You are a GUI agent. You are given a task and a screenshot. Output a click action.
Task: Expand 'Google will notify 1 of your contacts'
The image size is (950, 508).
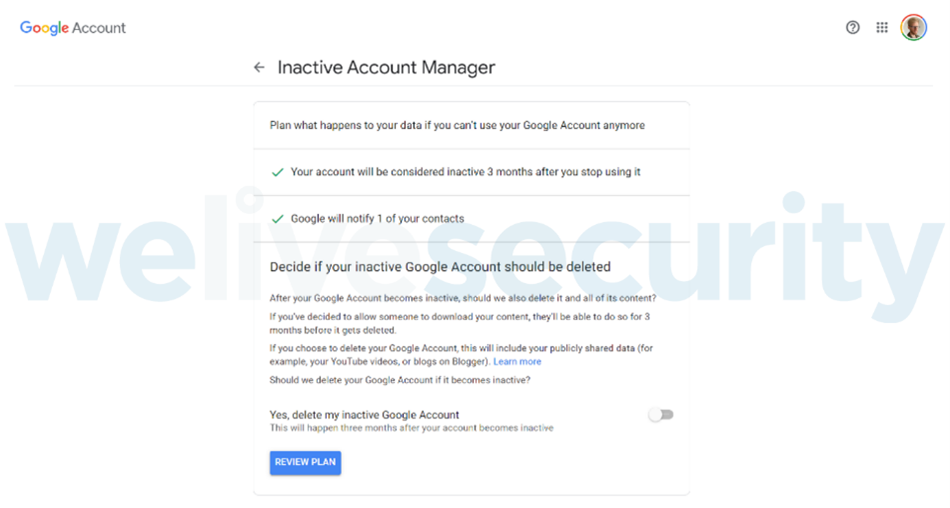click(377, 219)
